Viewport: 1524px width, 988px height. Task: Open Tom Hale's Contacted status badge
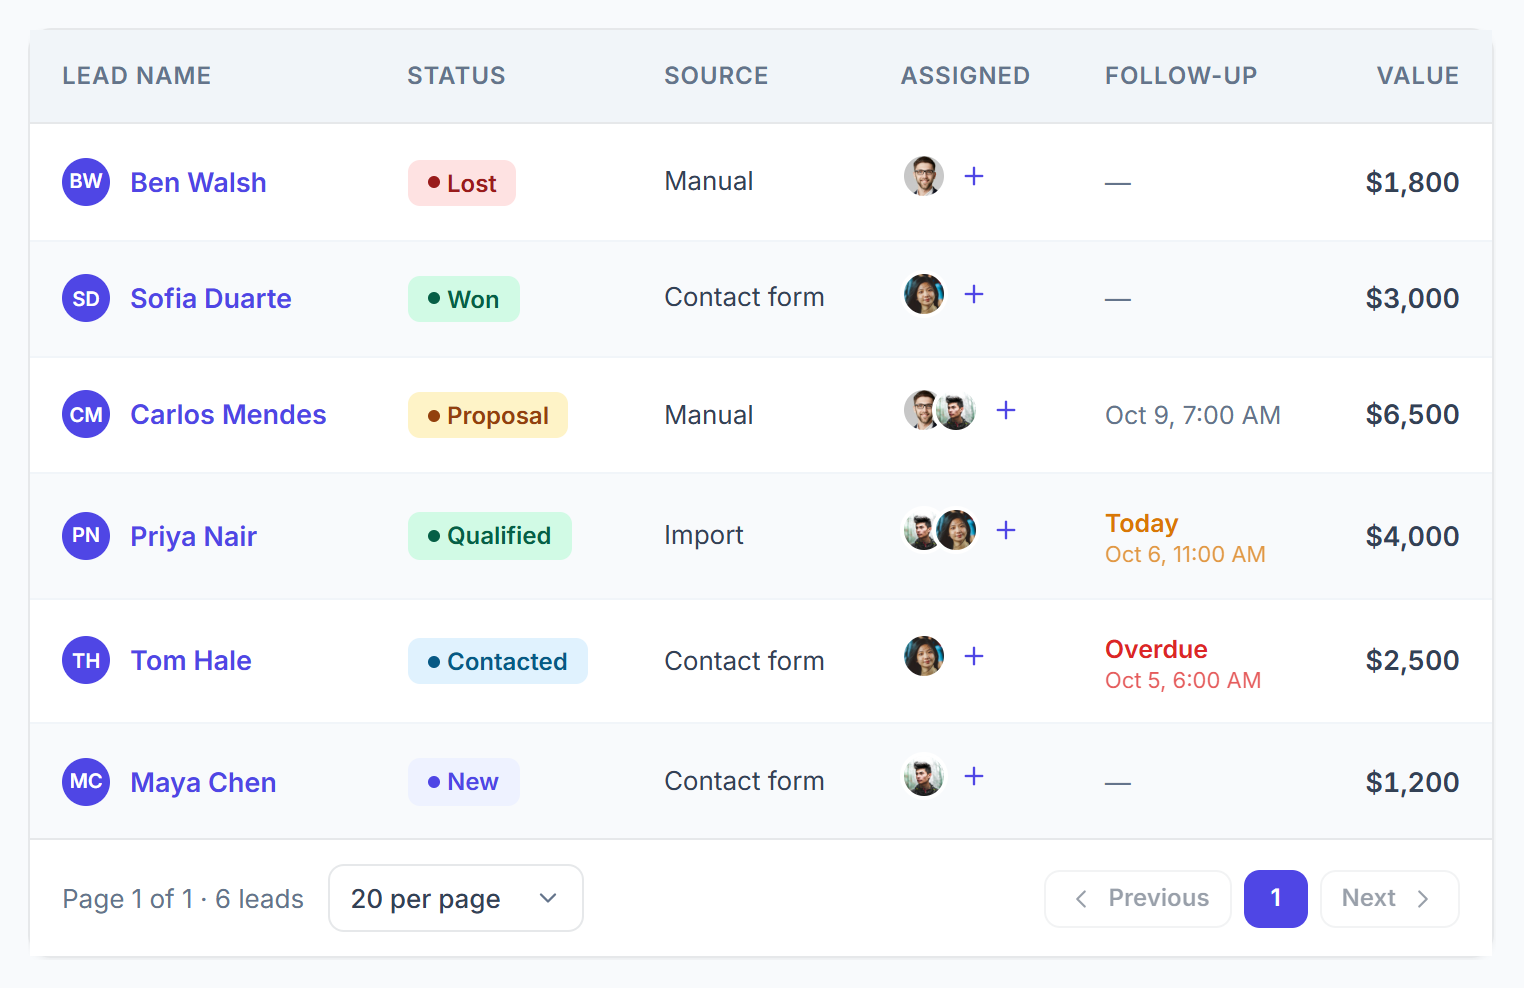(x=498, y=661)
